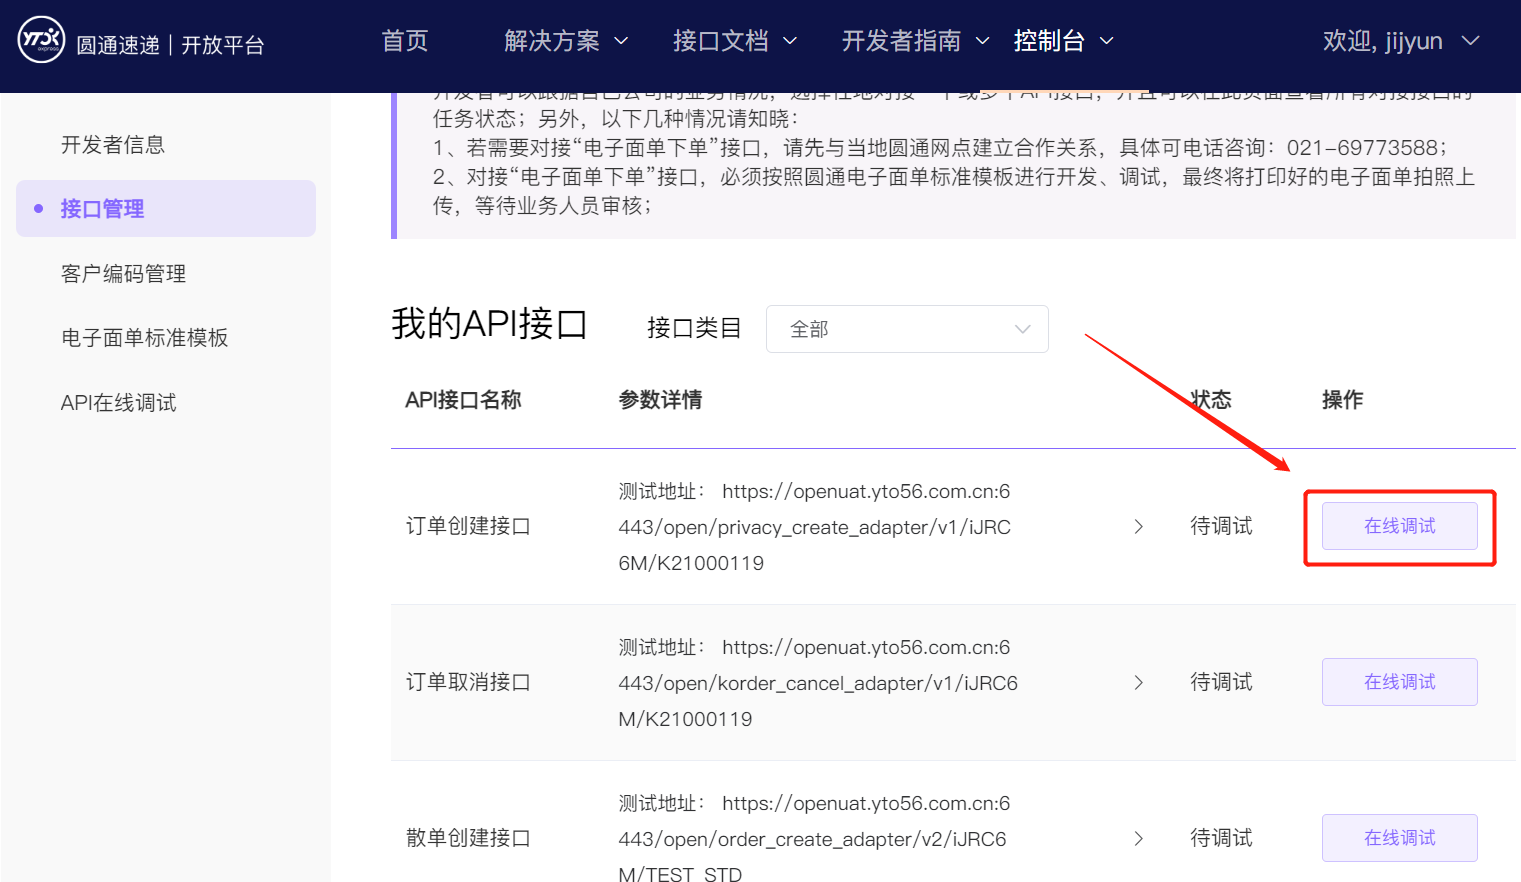Click the 订单创建接口 name cell

tap(468, 526)
